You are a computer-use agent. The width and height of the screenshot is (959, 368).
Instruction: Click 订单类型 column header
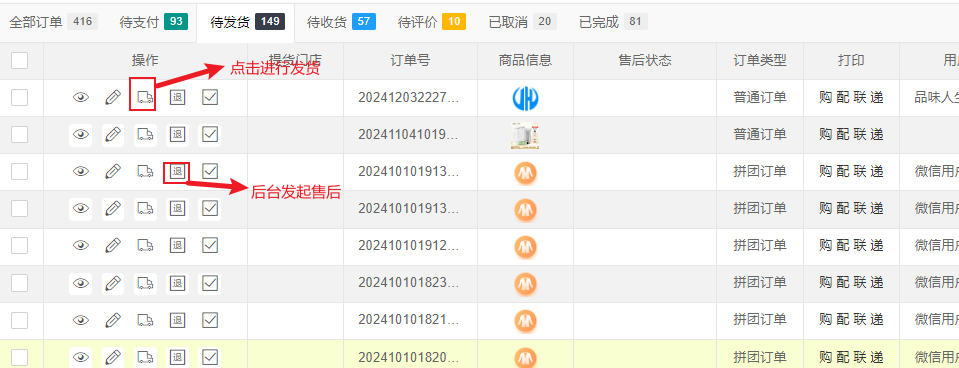(x=760, y=61)
